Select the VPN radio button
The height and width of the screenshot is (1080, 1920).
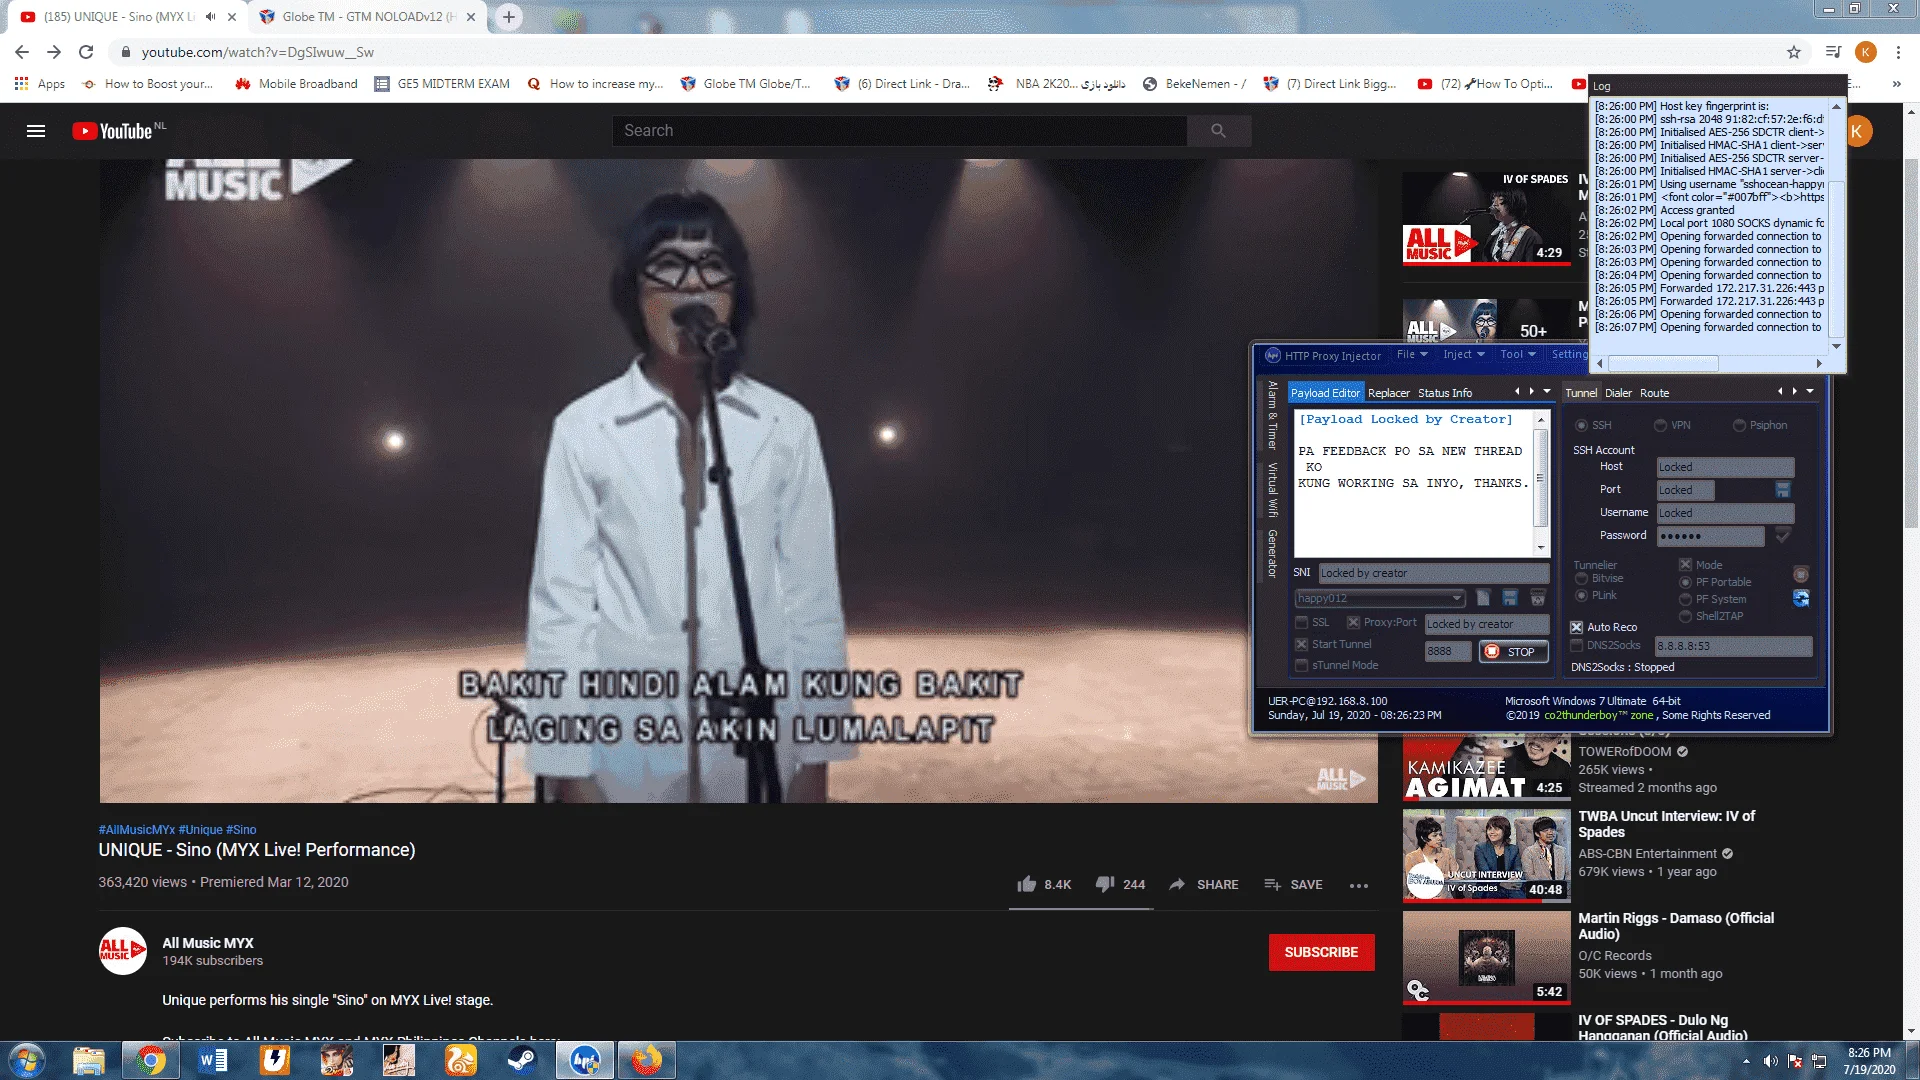(1660, 426)
